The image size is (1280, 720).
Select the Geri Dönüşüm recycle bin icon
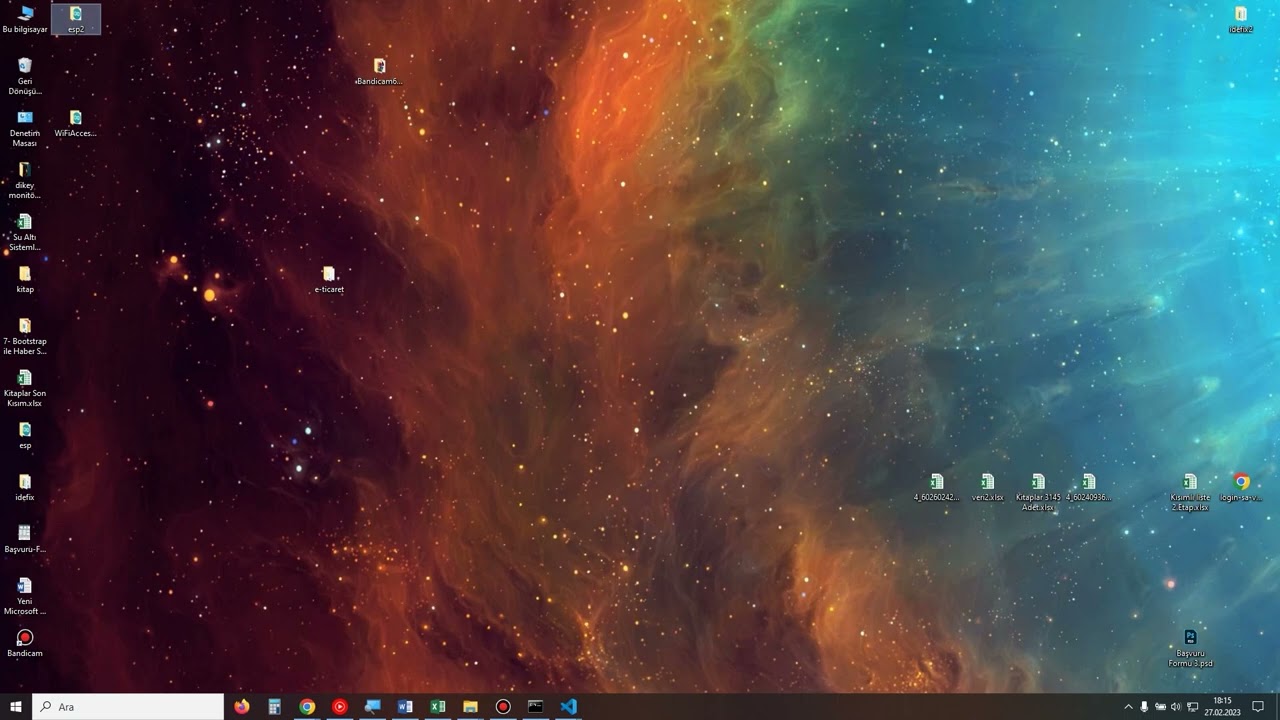point(25,76)
